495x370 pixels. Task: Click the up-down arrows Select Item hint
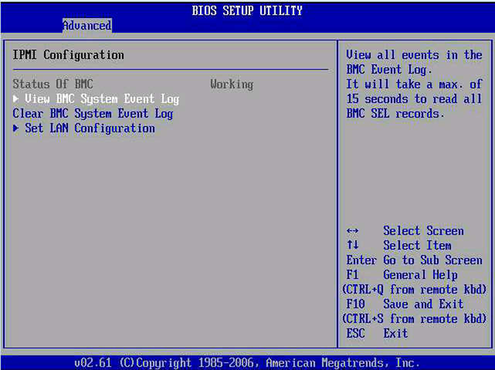pyautogui.click(x=399, y=245)
